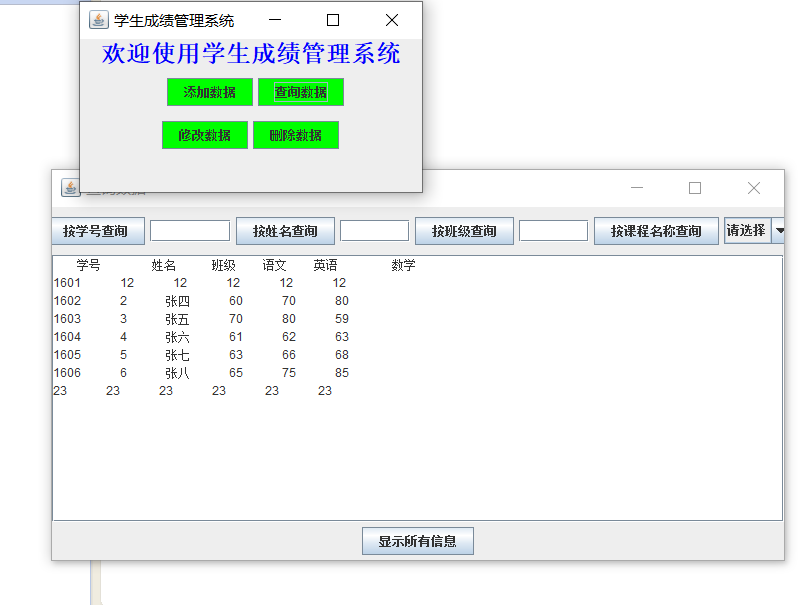Focus the text field after 按学号查询

pyautogui.click(x=190, y=231)
